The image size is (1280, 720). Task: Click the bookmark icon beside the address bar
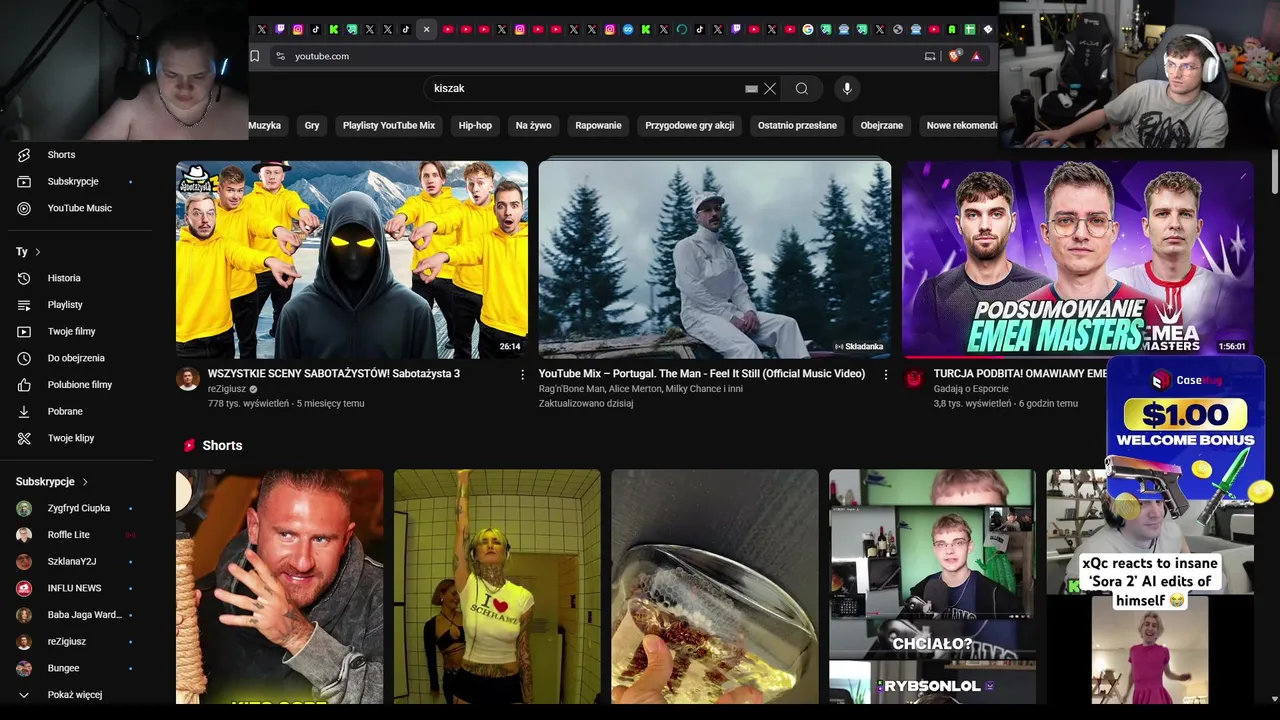(x=255, y=56)
